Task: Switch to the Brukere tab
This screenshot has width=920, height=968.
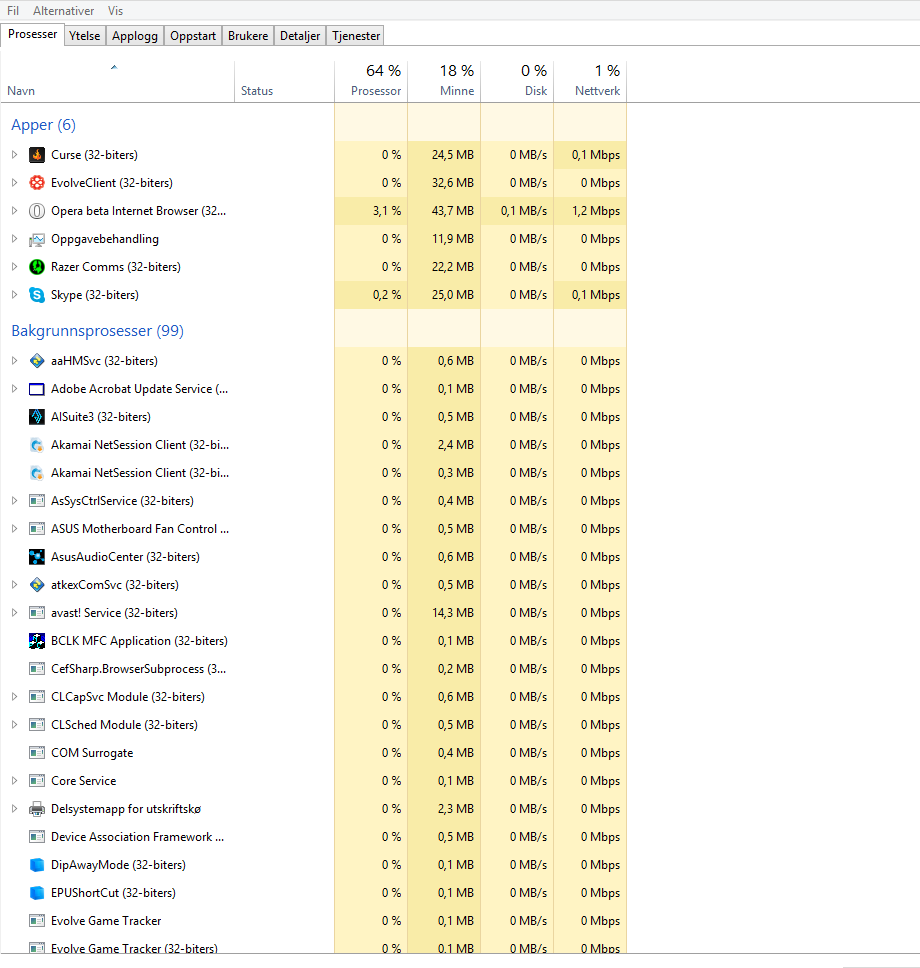Action: (248, 36)
